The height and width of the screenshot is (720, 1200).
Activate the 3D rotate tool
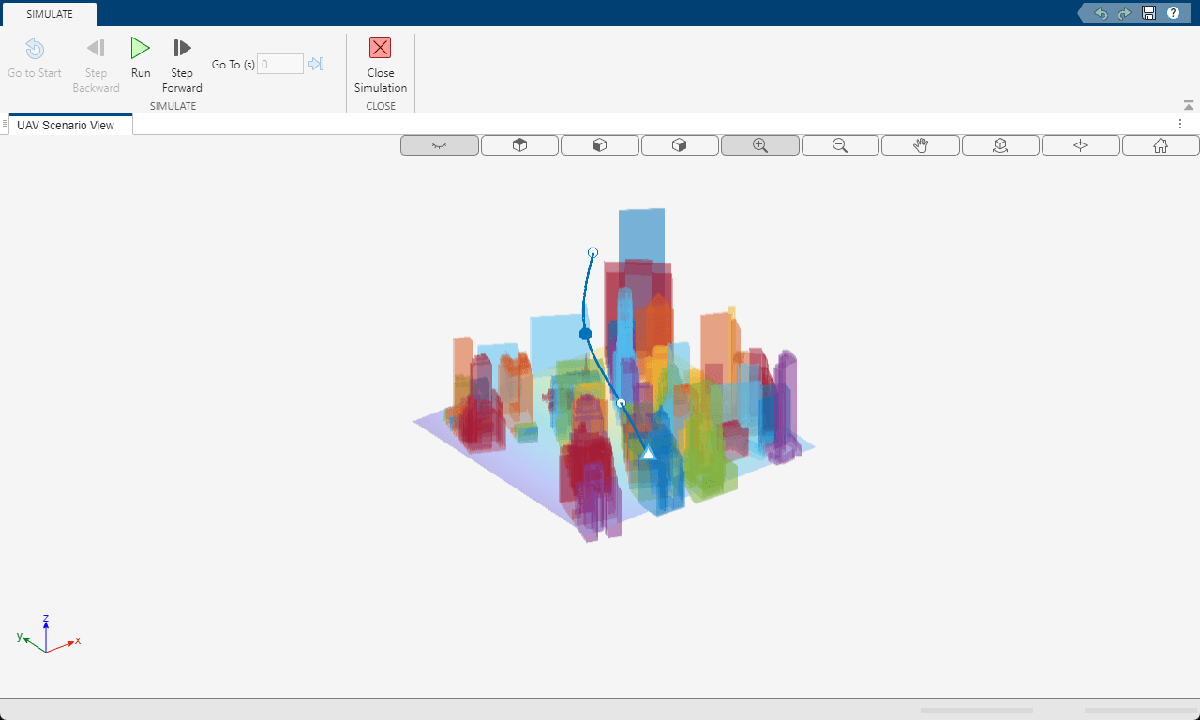1000,146
